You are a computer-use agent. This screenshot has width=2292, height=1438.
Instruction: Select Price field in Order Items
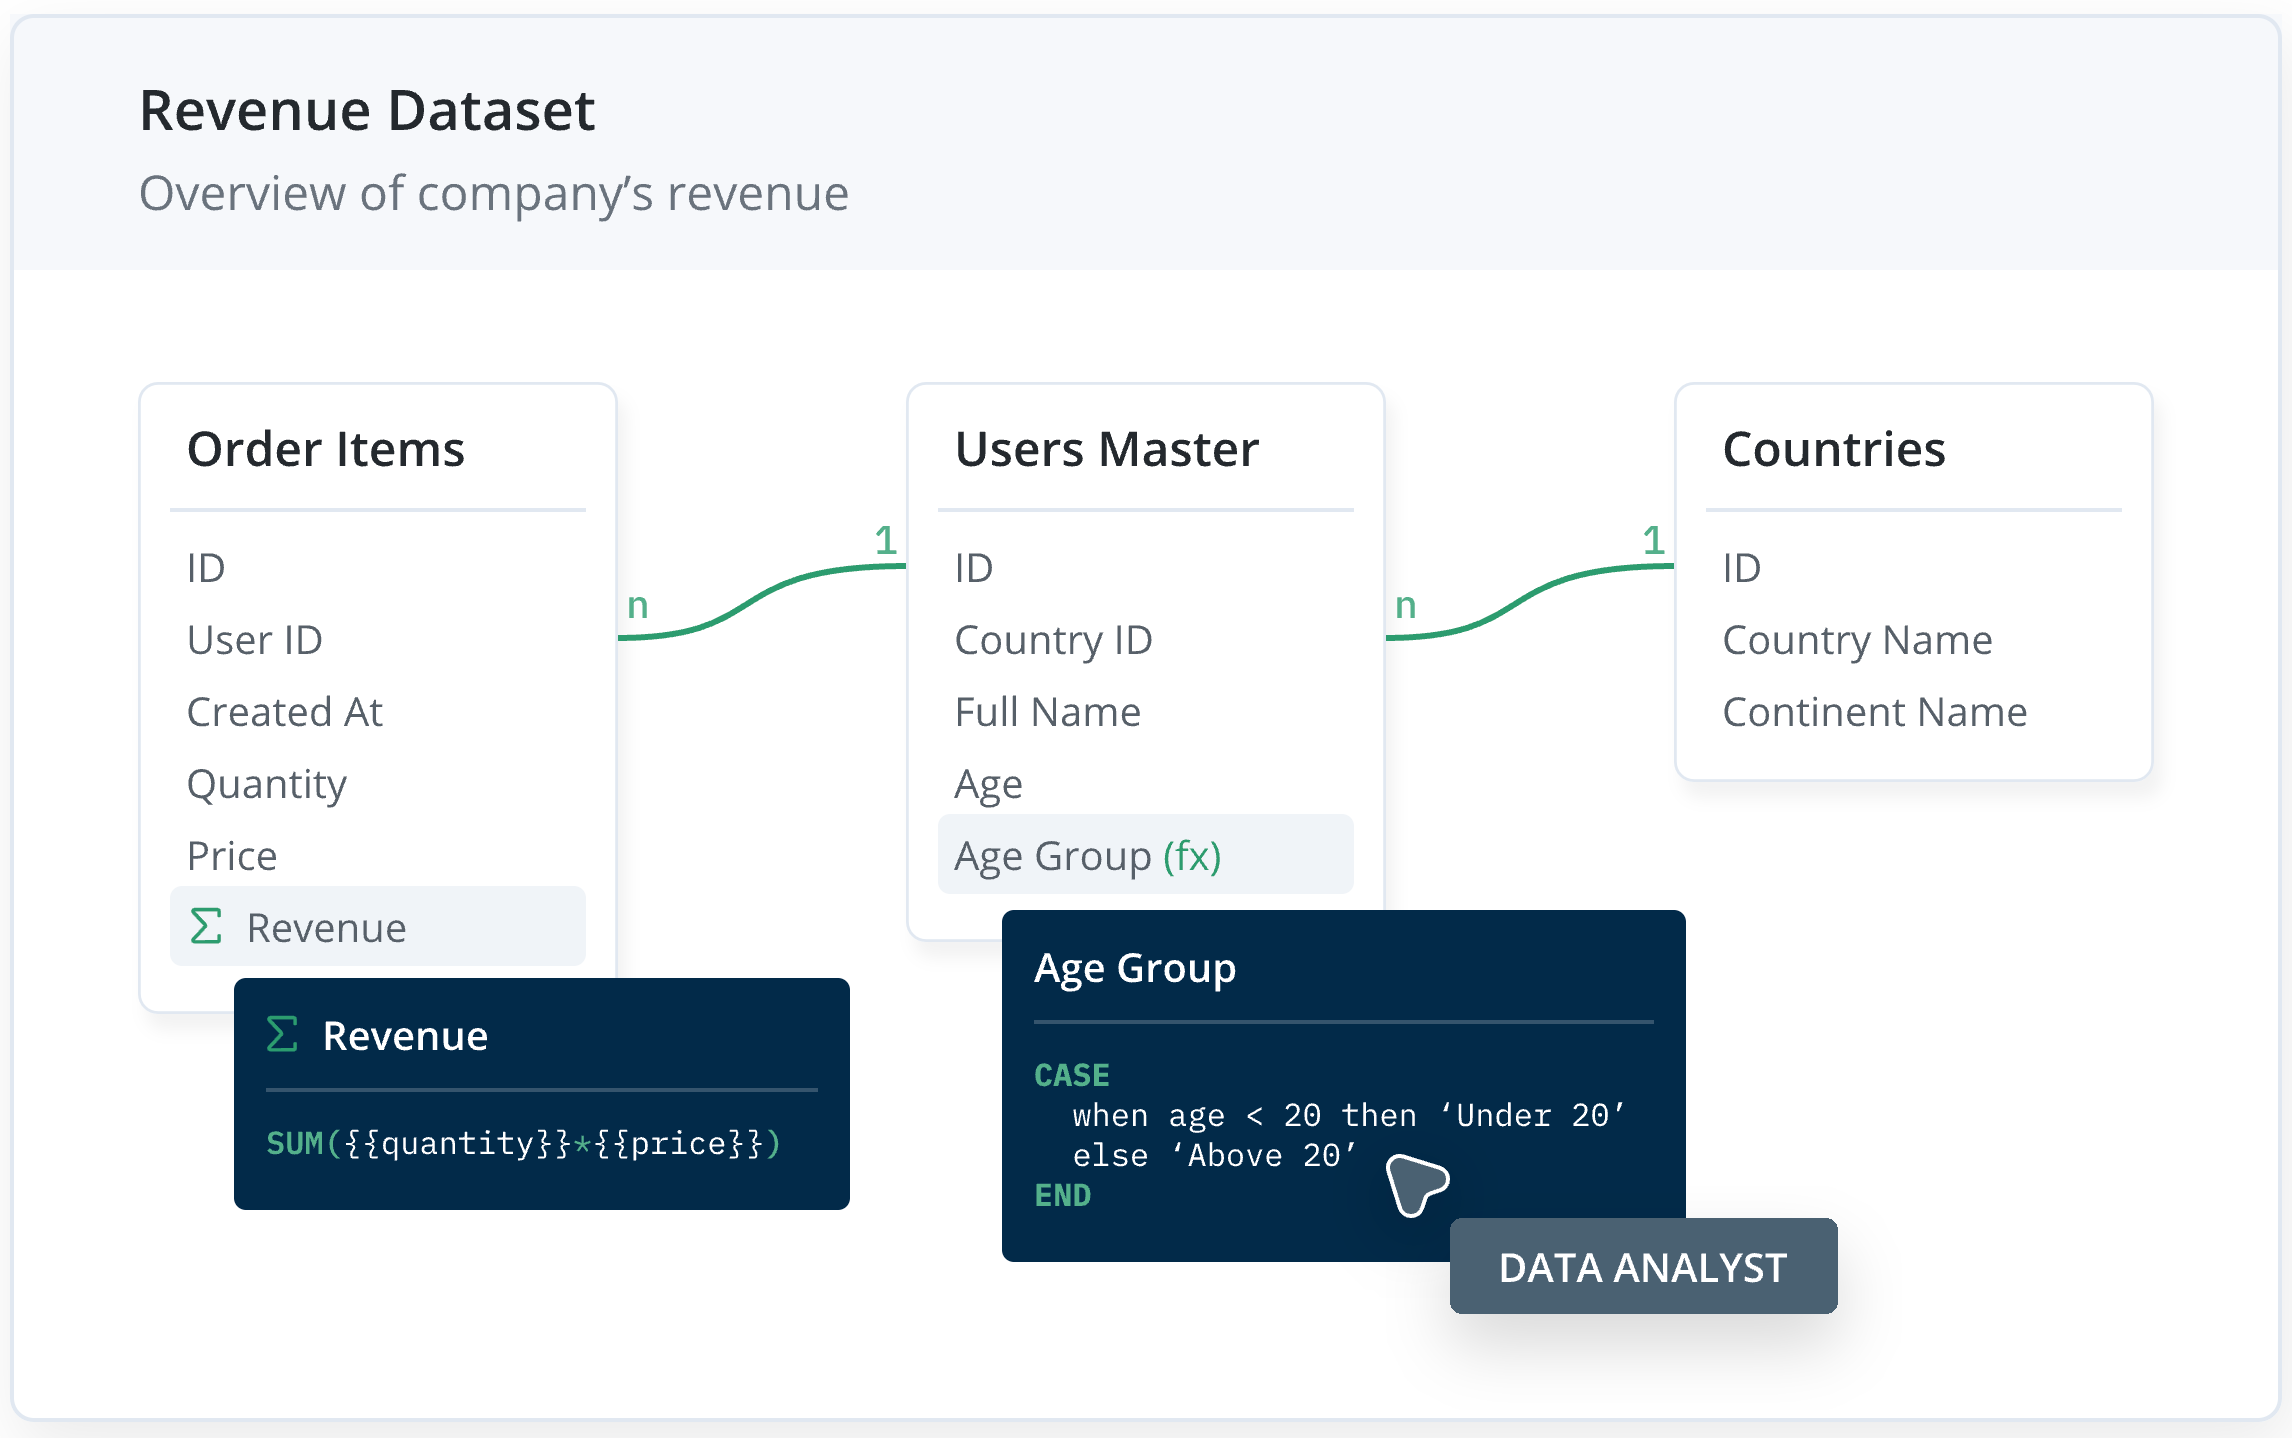click(x=232, y=856)
